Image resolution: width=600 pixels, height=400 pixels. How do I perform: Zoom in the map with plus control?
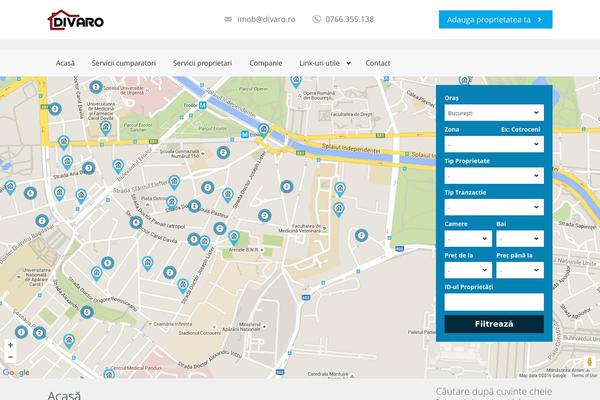[x=10, y=345]
